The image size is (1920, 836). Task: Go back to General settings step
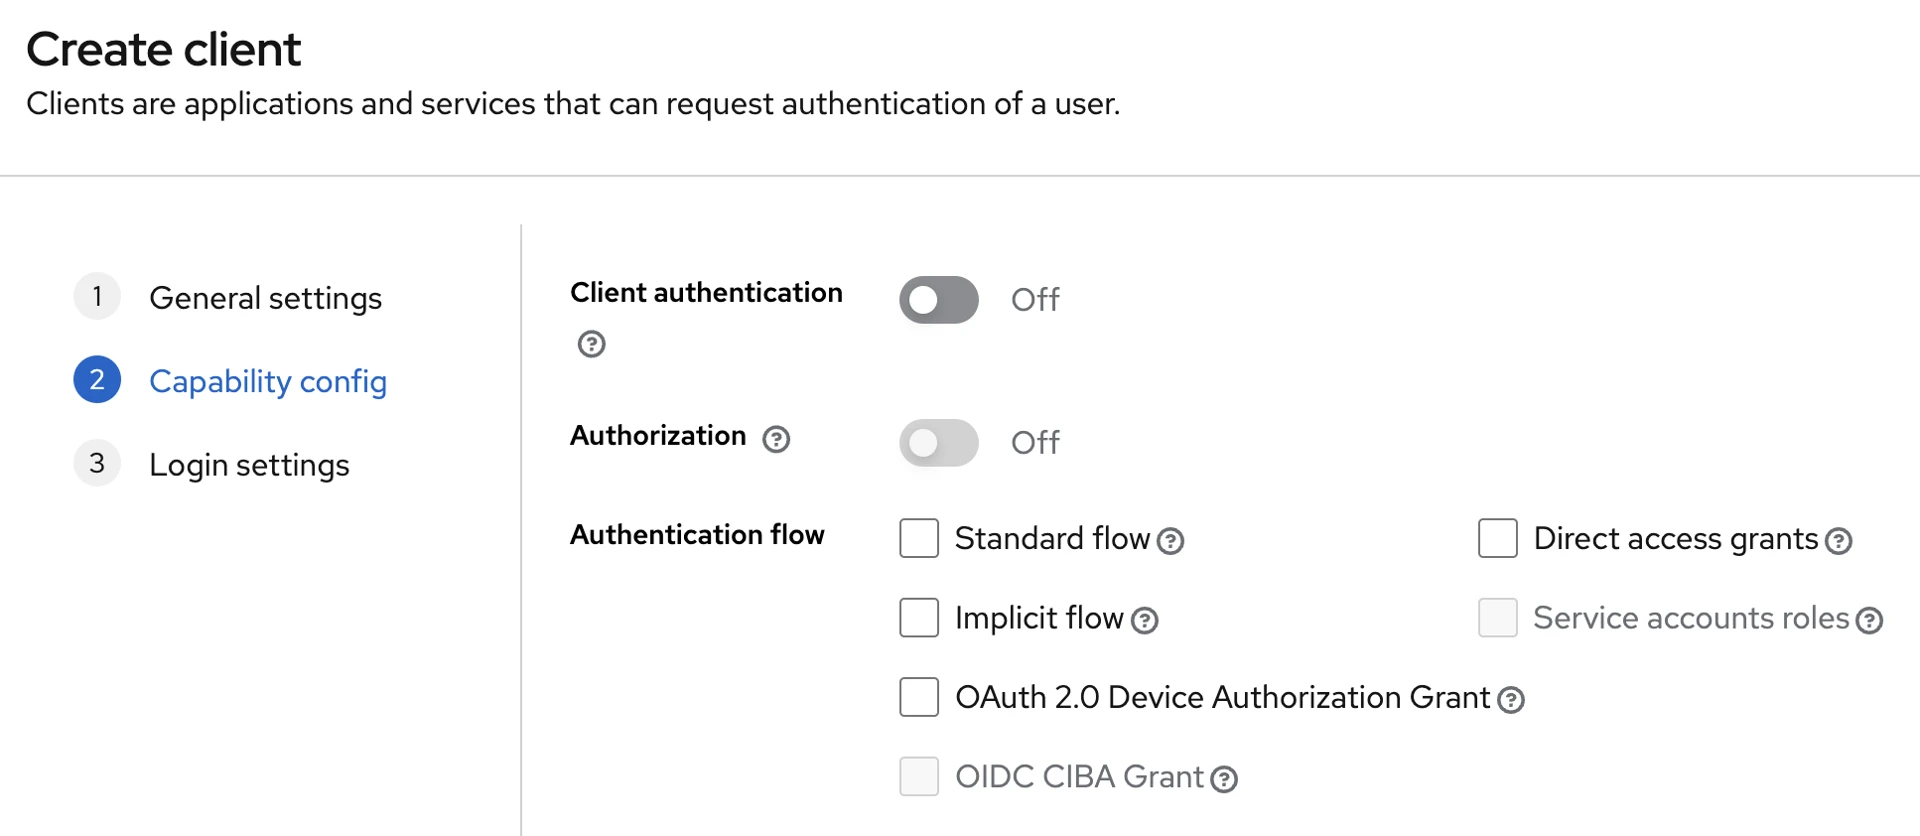[266, 298]
